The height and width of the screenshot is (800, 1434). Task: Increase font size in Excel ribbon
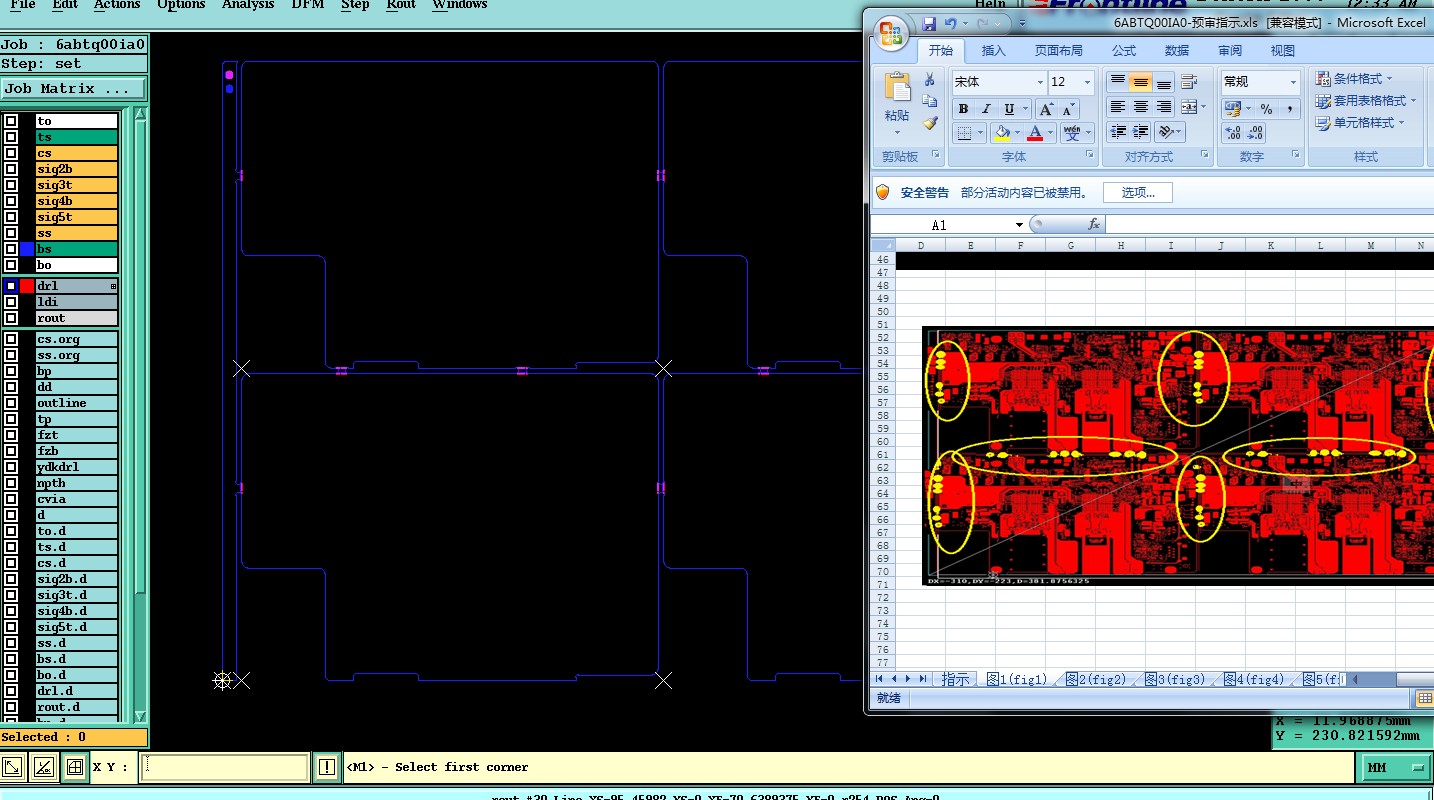click(x=1046, y=109)
